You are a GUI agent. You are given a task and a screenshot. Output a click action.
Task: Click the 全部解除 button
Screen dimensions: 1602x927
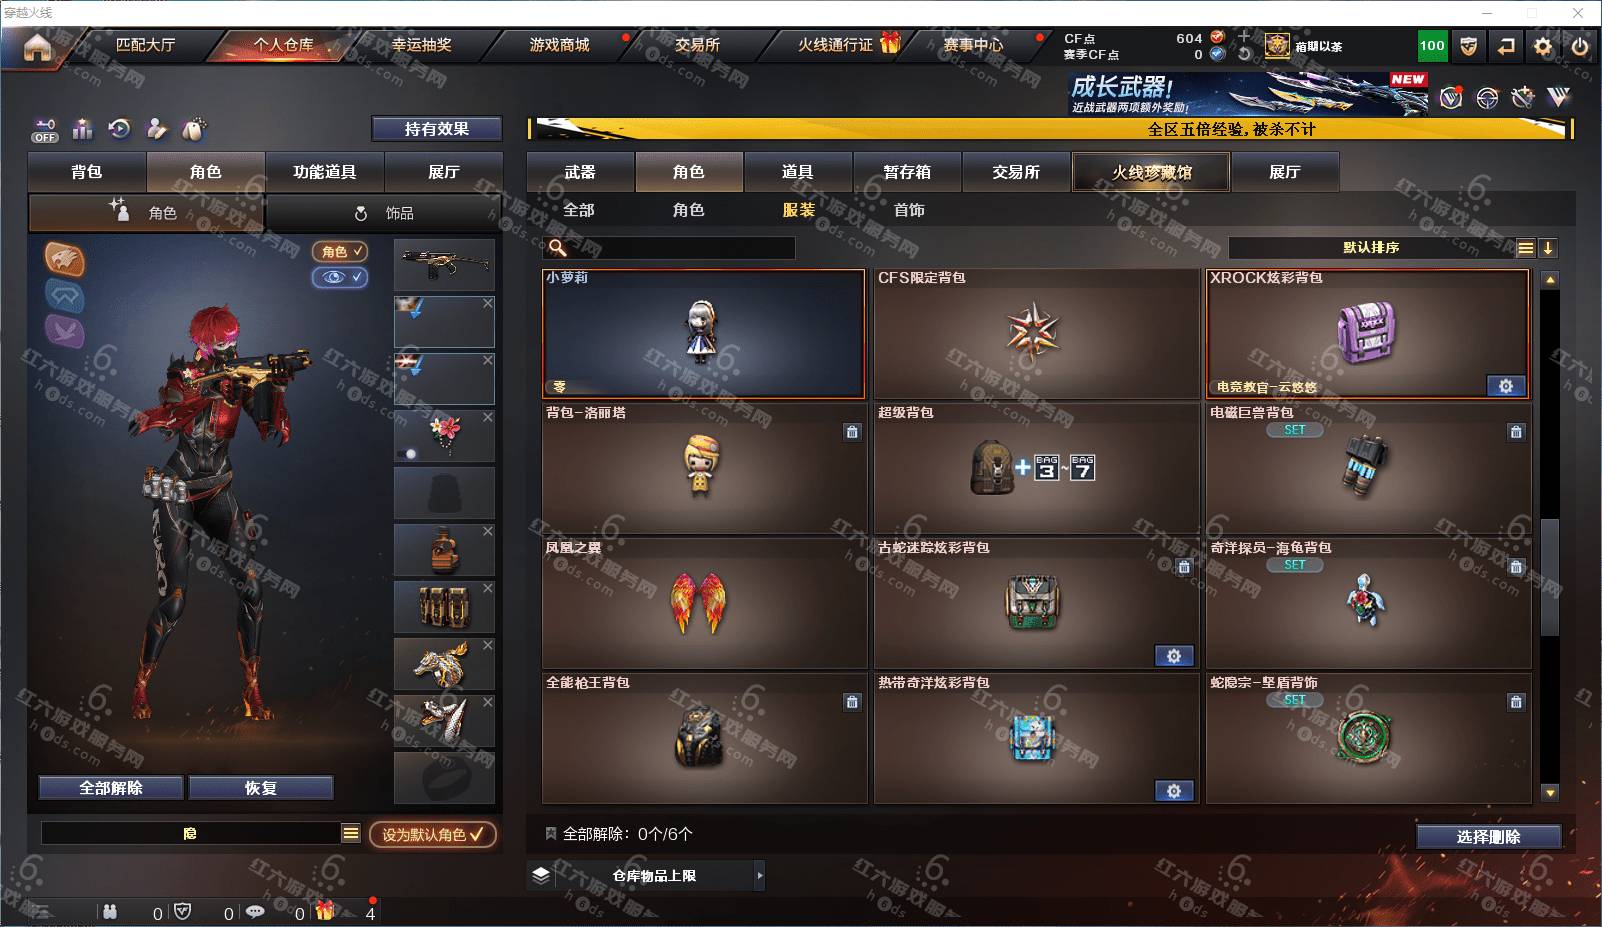[x=111, y=788]
